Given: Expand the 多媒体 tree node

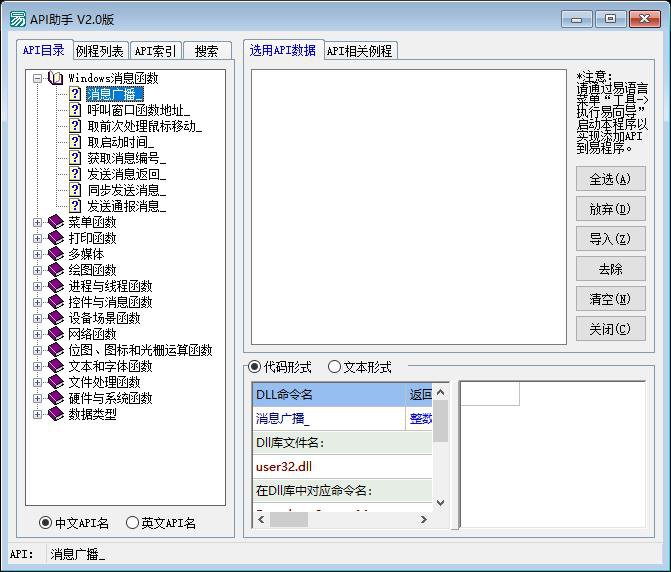Looking at the screenshot, I should tap(38, 255).
